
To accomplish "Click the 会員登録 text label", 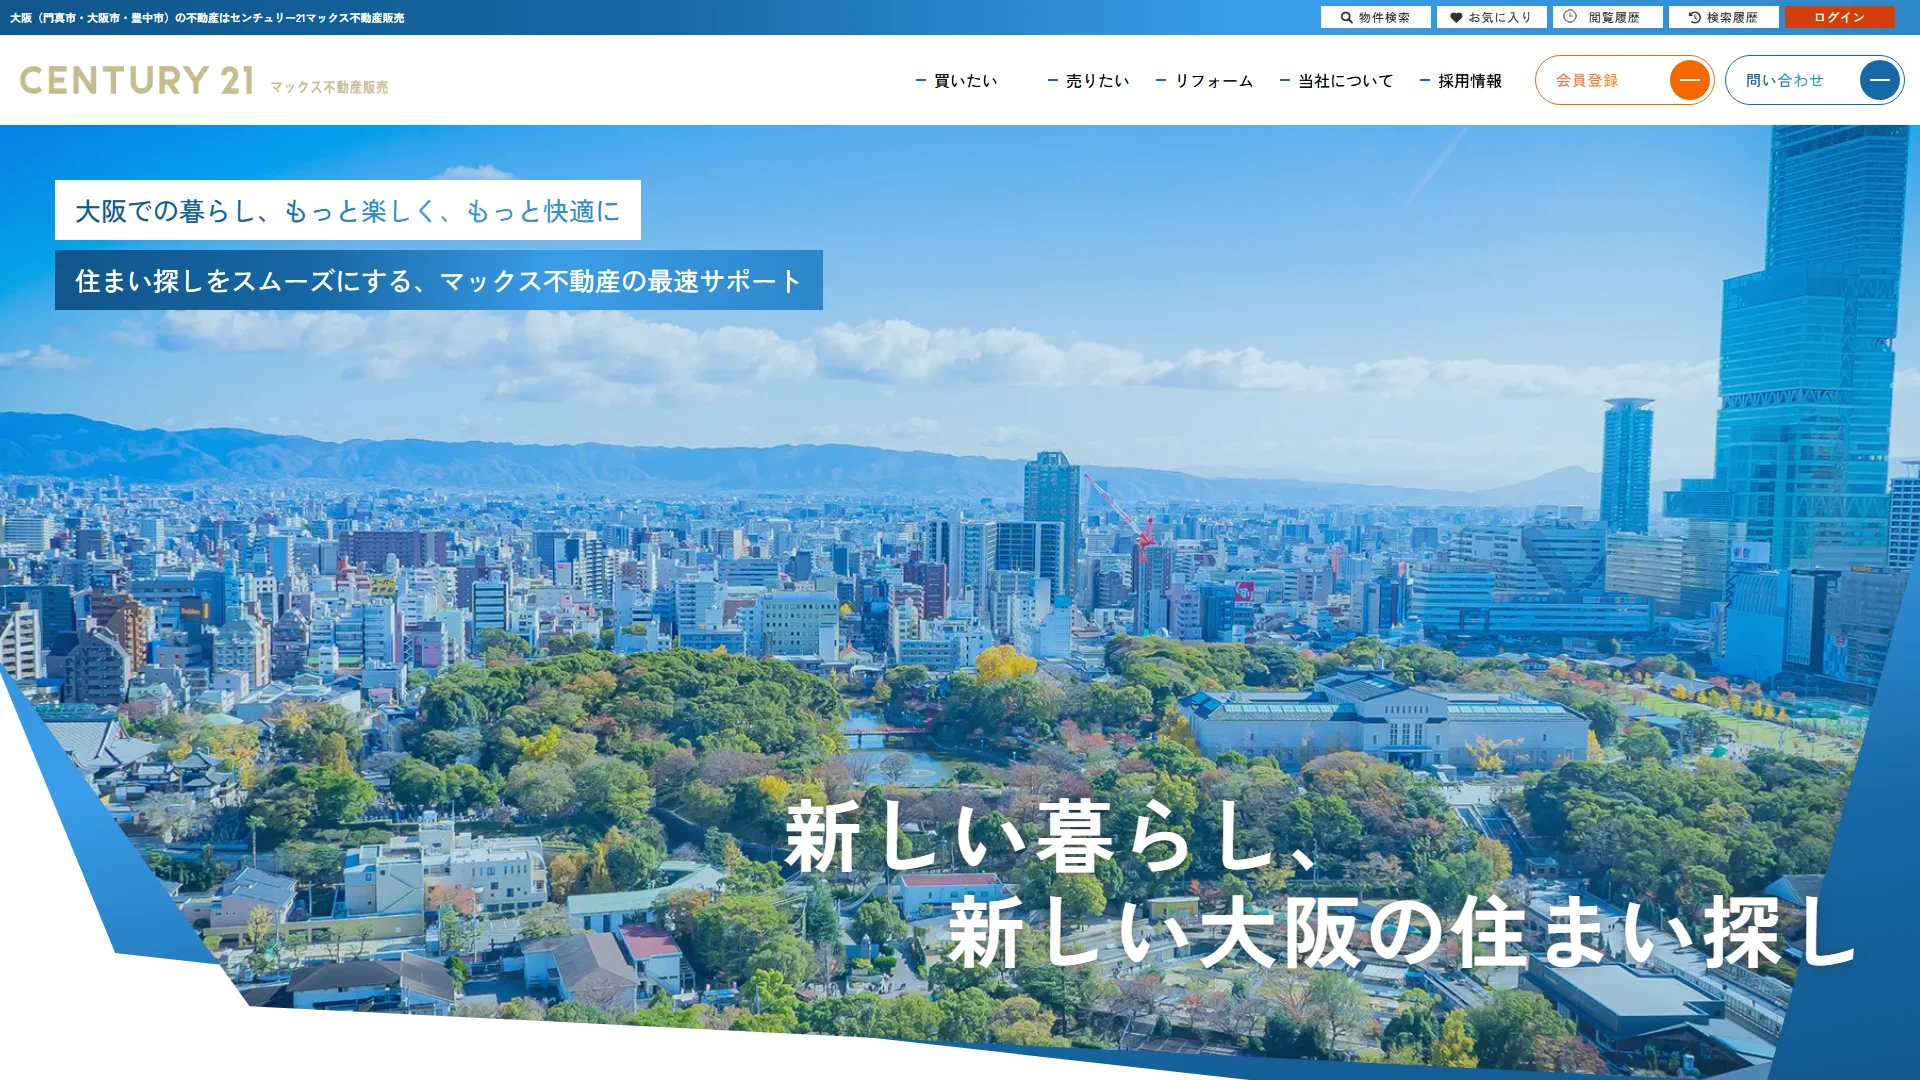I will click(x=1586, y=81).
